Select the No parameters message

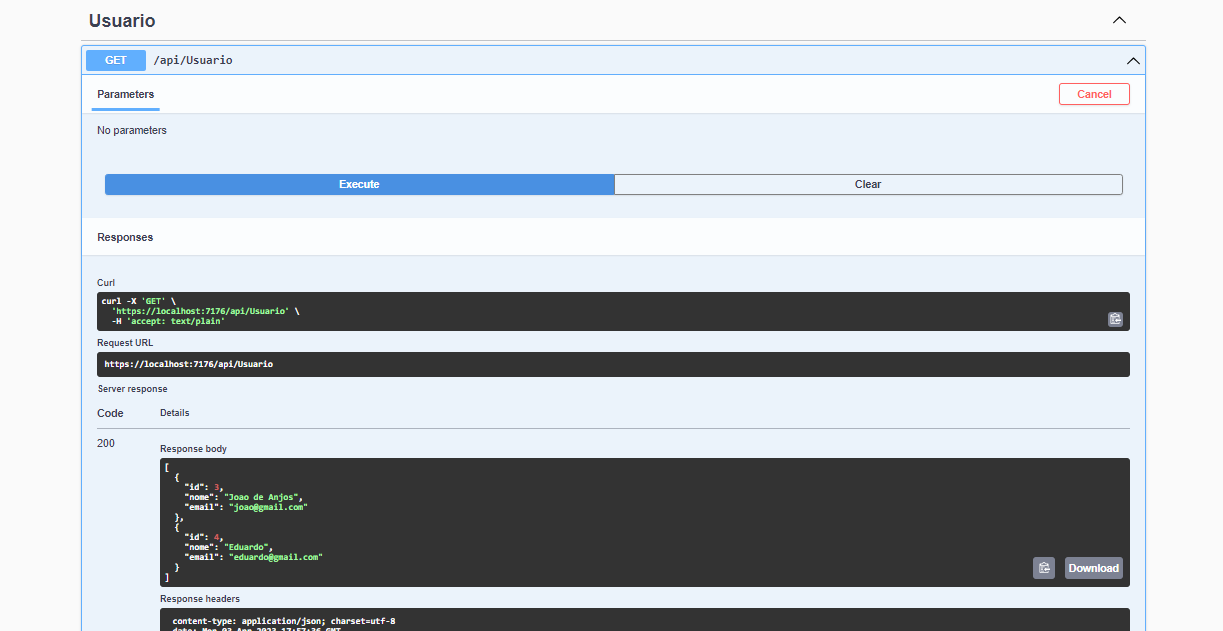click(132, 130)
